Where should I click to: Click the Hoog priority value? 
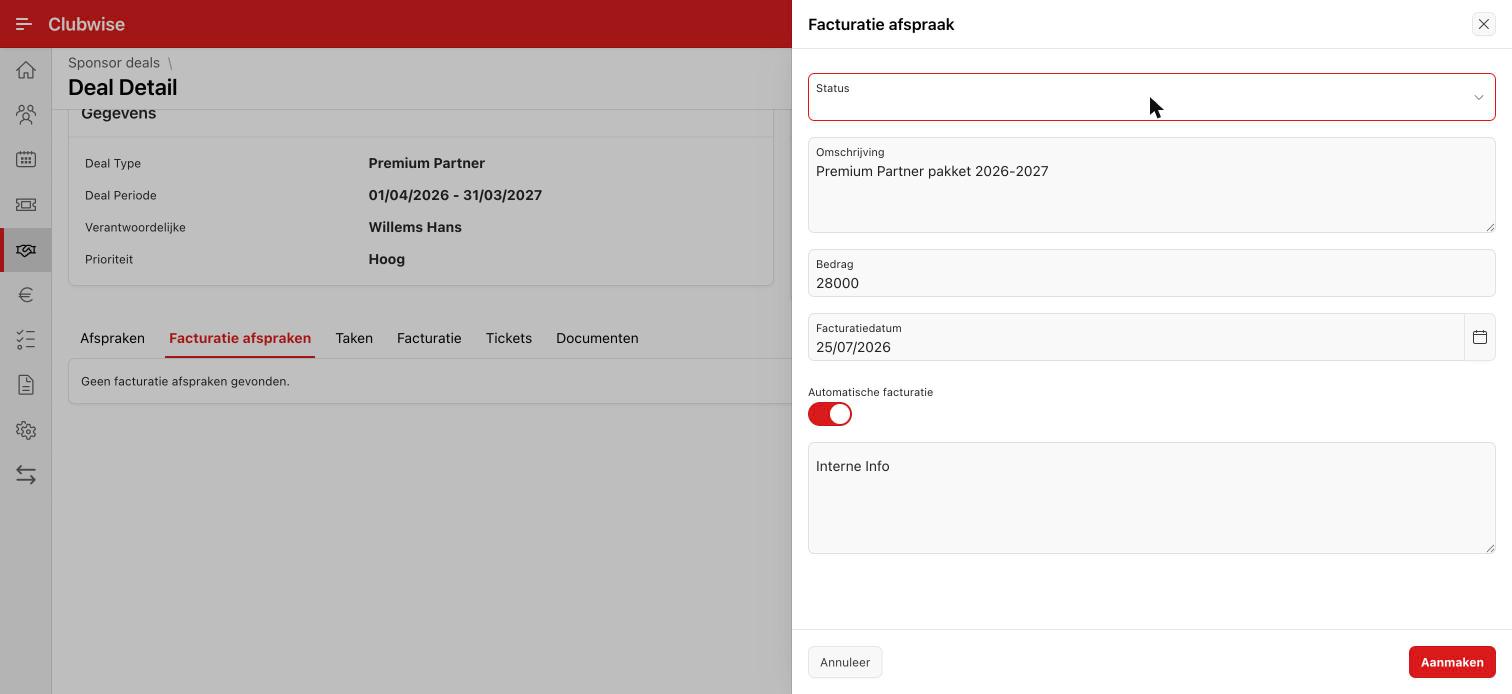pyautogui.click(x=386, y=259)
